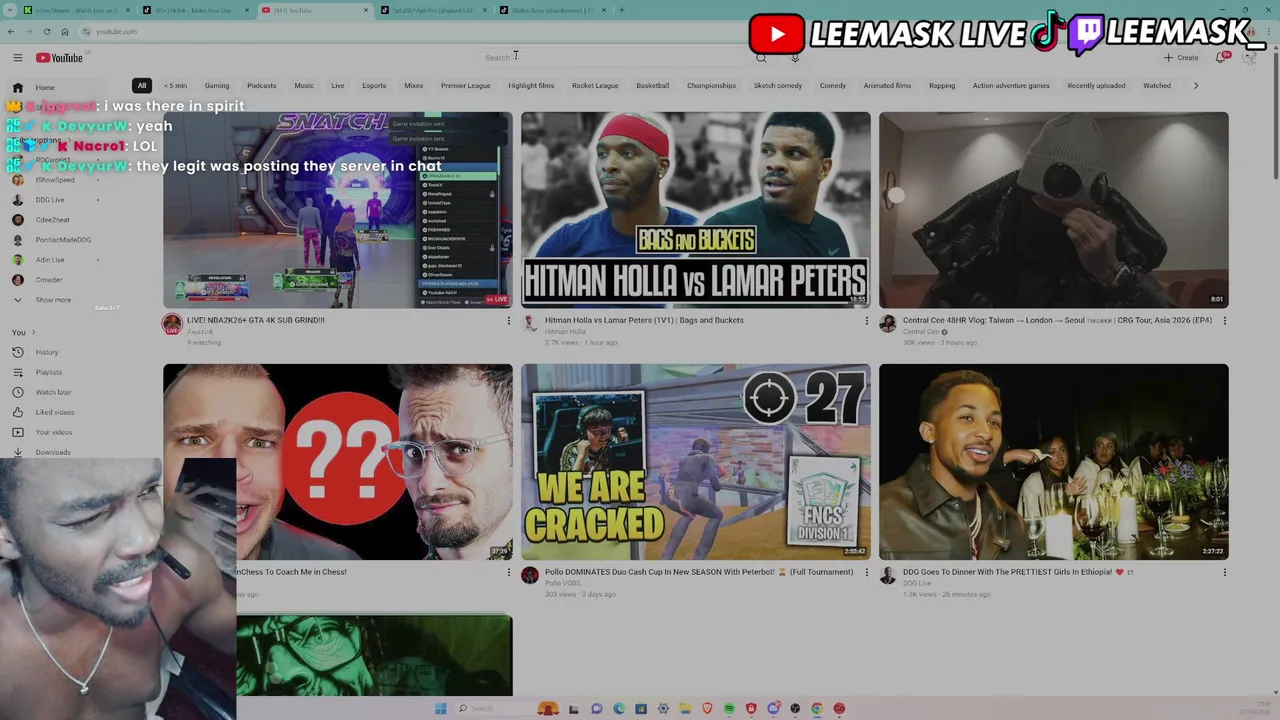The image size is (1280, 720).
Task: Click the Create button
Action: tap(1181, 57)
